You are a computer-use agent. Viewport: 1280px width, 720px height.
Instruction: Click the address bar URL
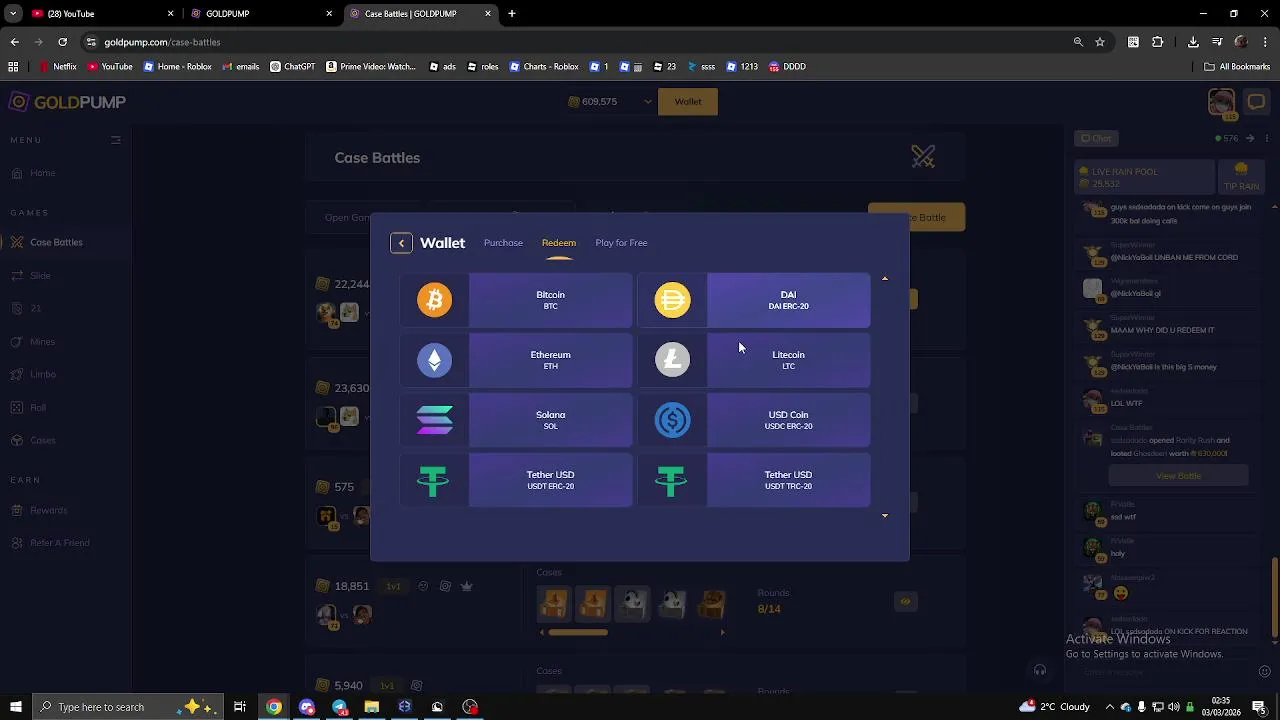(162, 42)
